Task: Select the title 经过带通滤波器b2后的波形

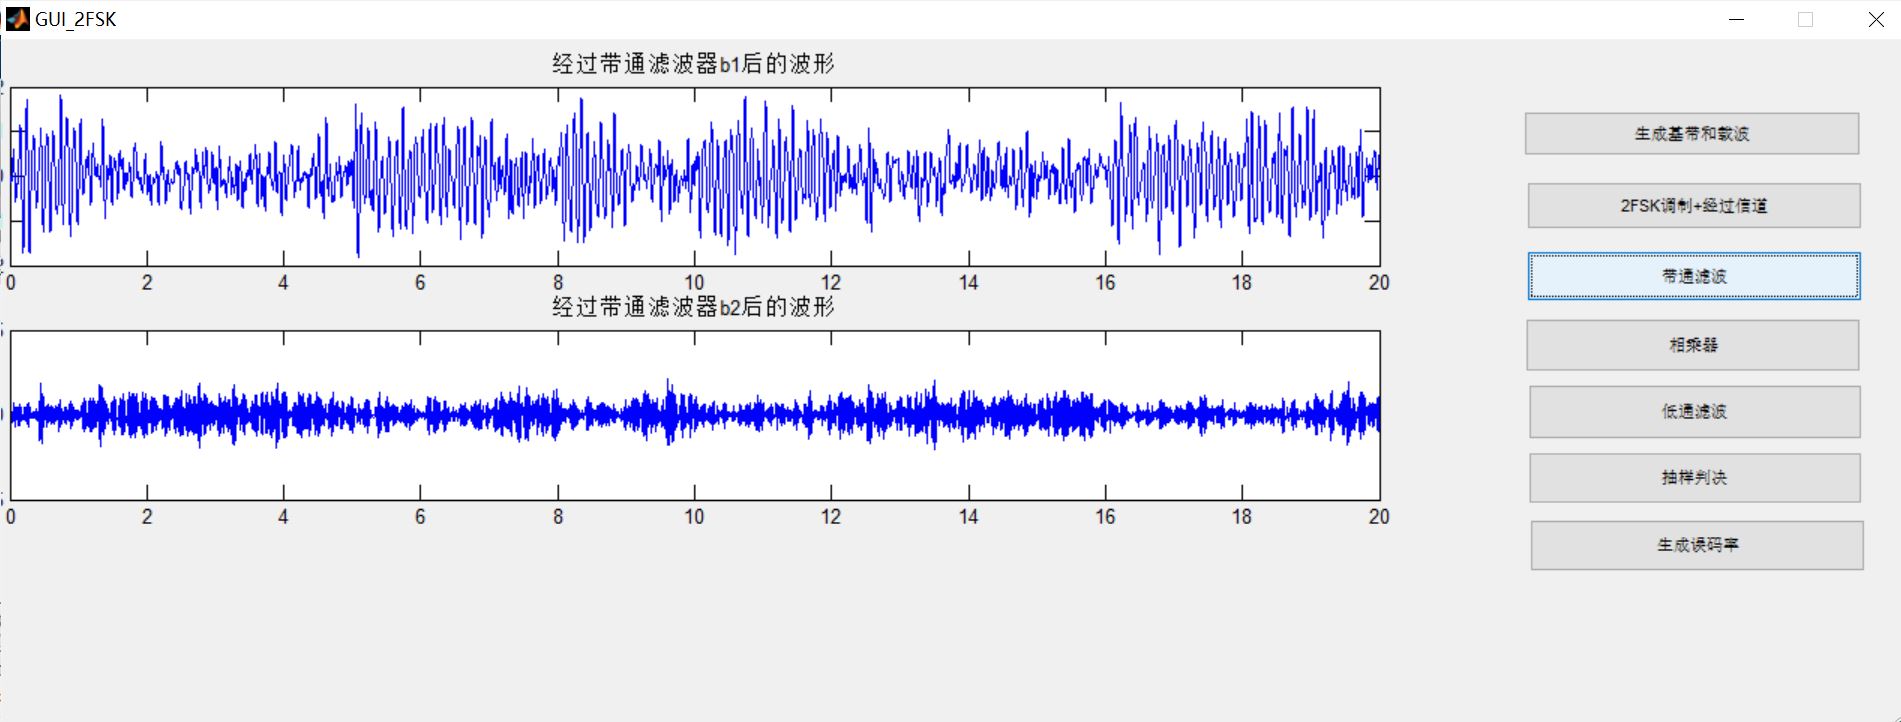Action: click(x=693, y=307)
